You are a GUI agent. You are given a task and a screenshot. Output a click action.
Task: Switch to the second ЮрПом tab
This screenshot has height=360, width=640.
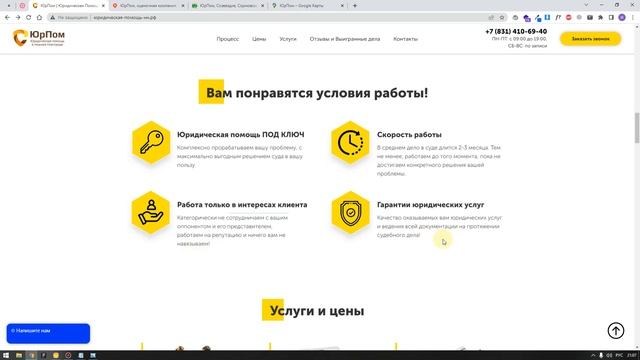[148, 6]
